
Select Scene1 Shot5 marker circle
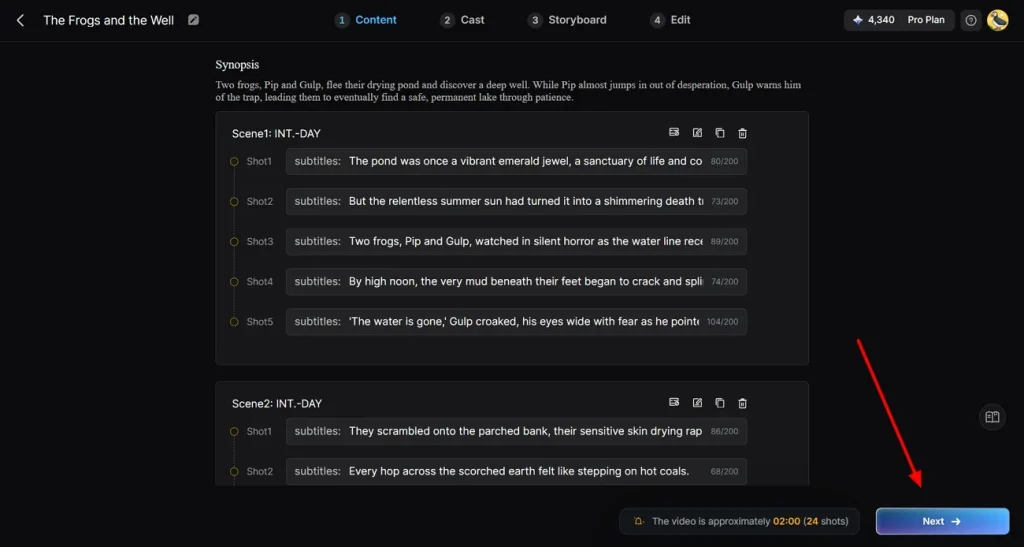tap(234, 322)
